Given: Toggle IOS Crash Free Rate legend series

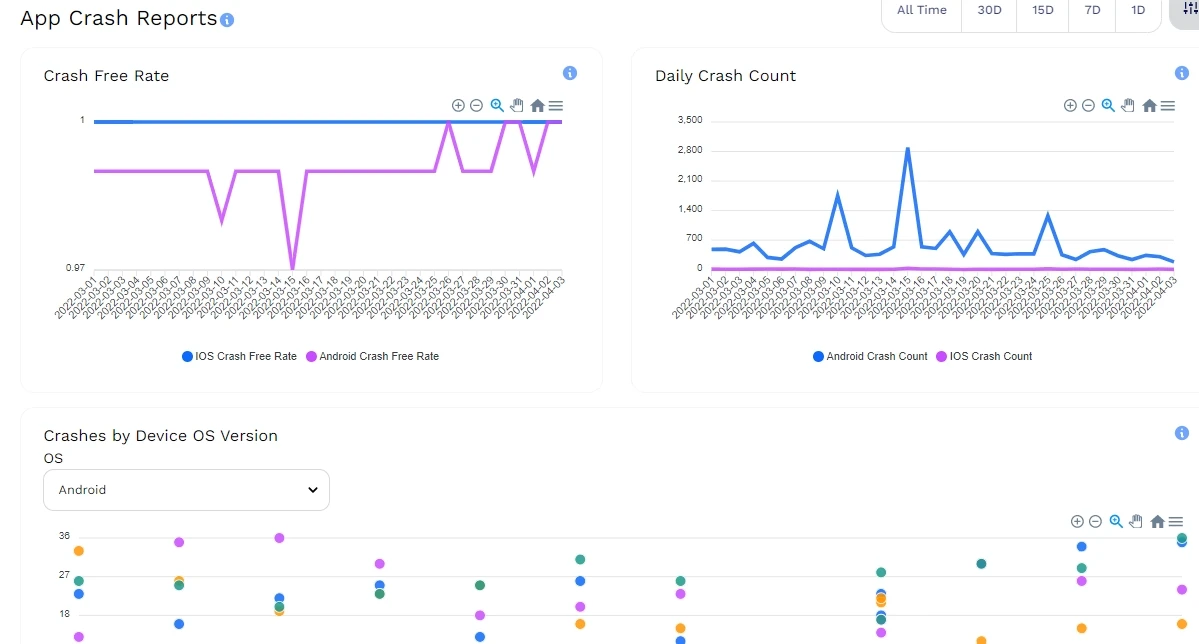Looking at the screenshot, I should [239, 356].
